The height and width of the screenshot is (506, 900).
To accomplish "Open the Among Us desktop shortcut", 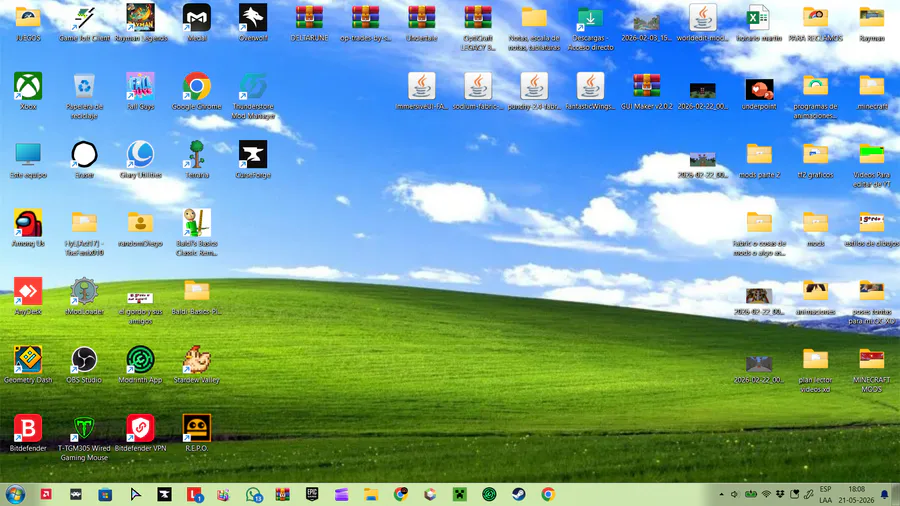I will click(28, 228).
